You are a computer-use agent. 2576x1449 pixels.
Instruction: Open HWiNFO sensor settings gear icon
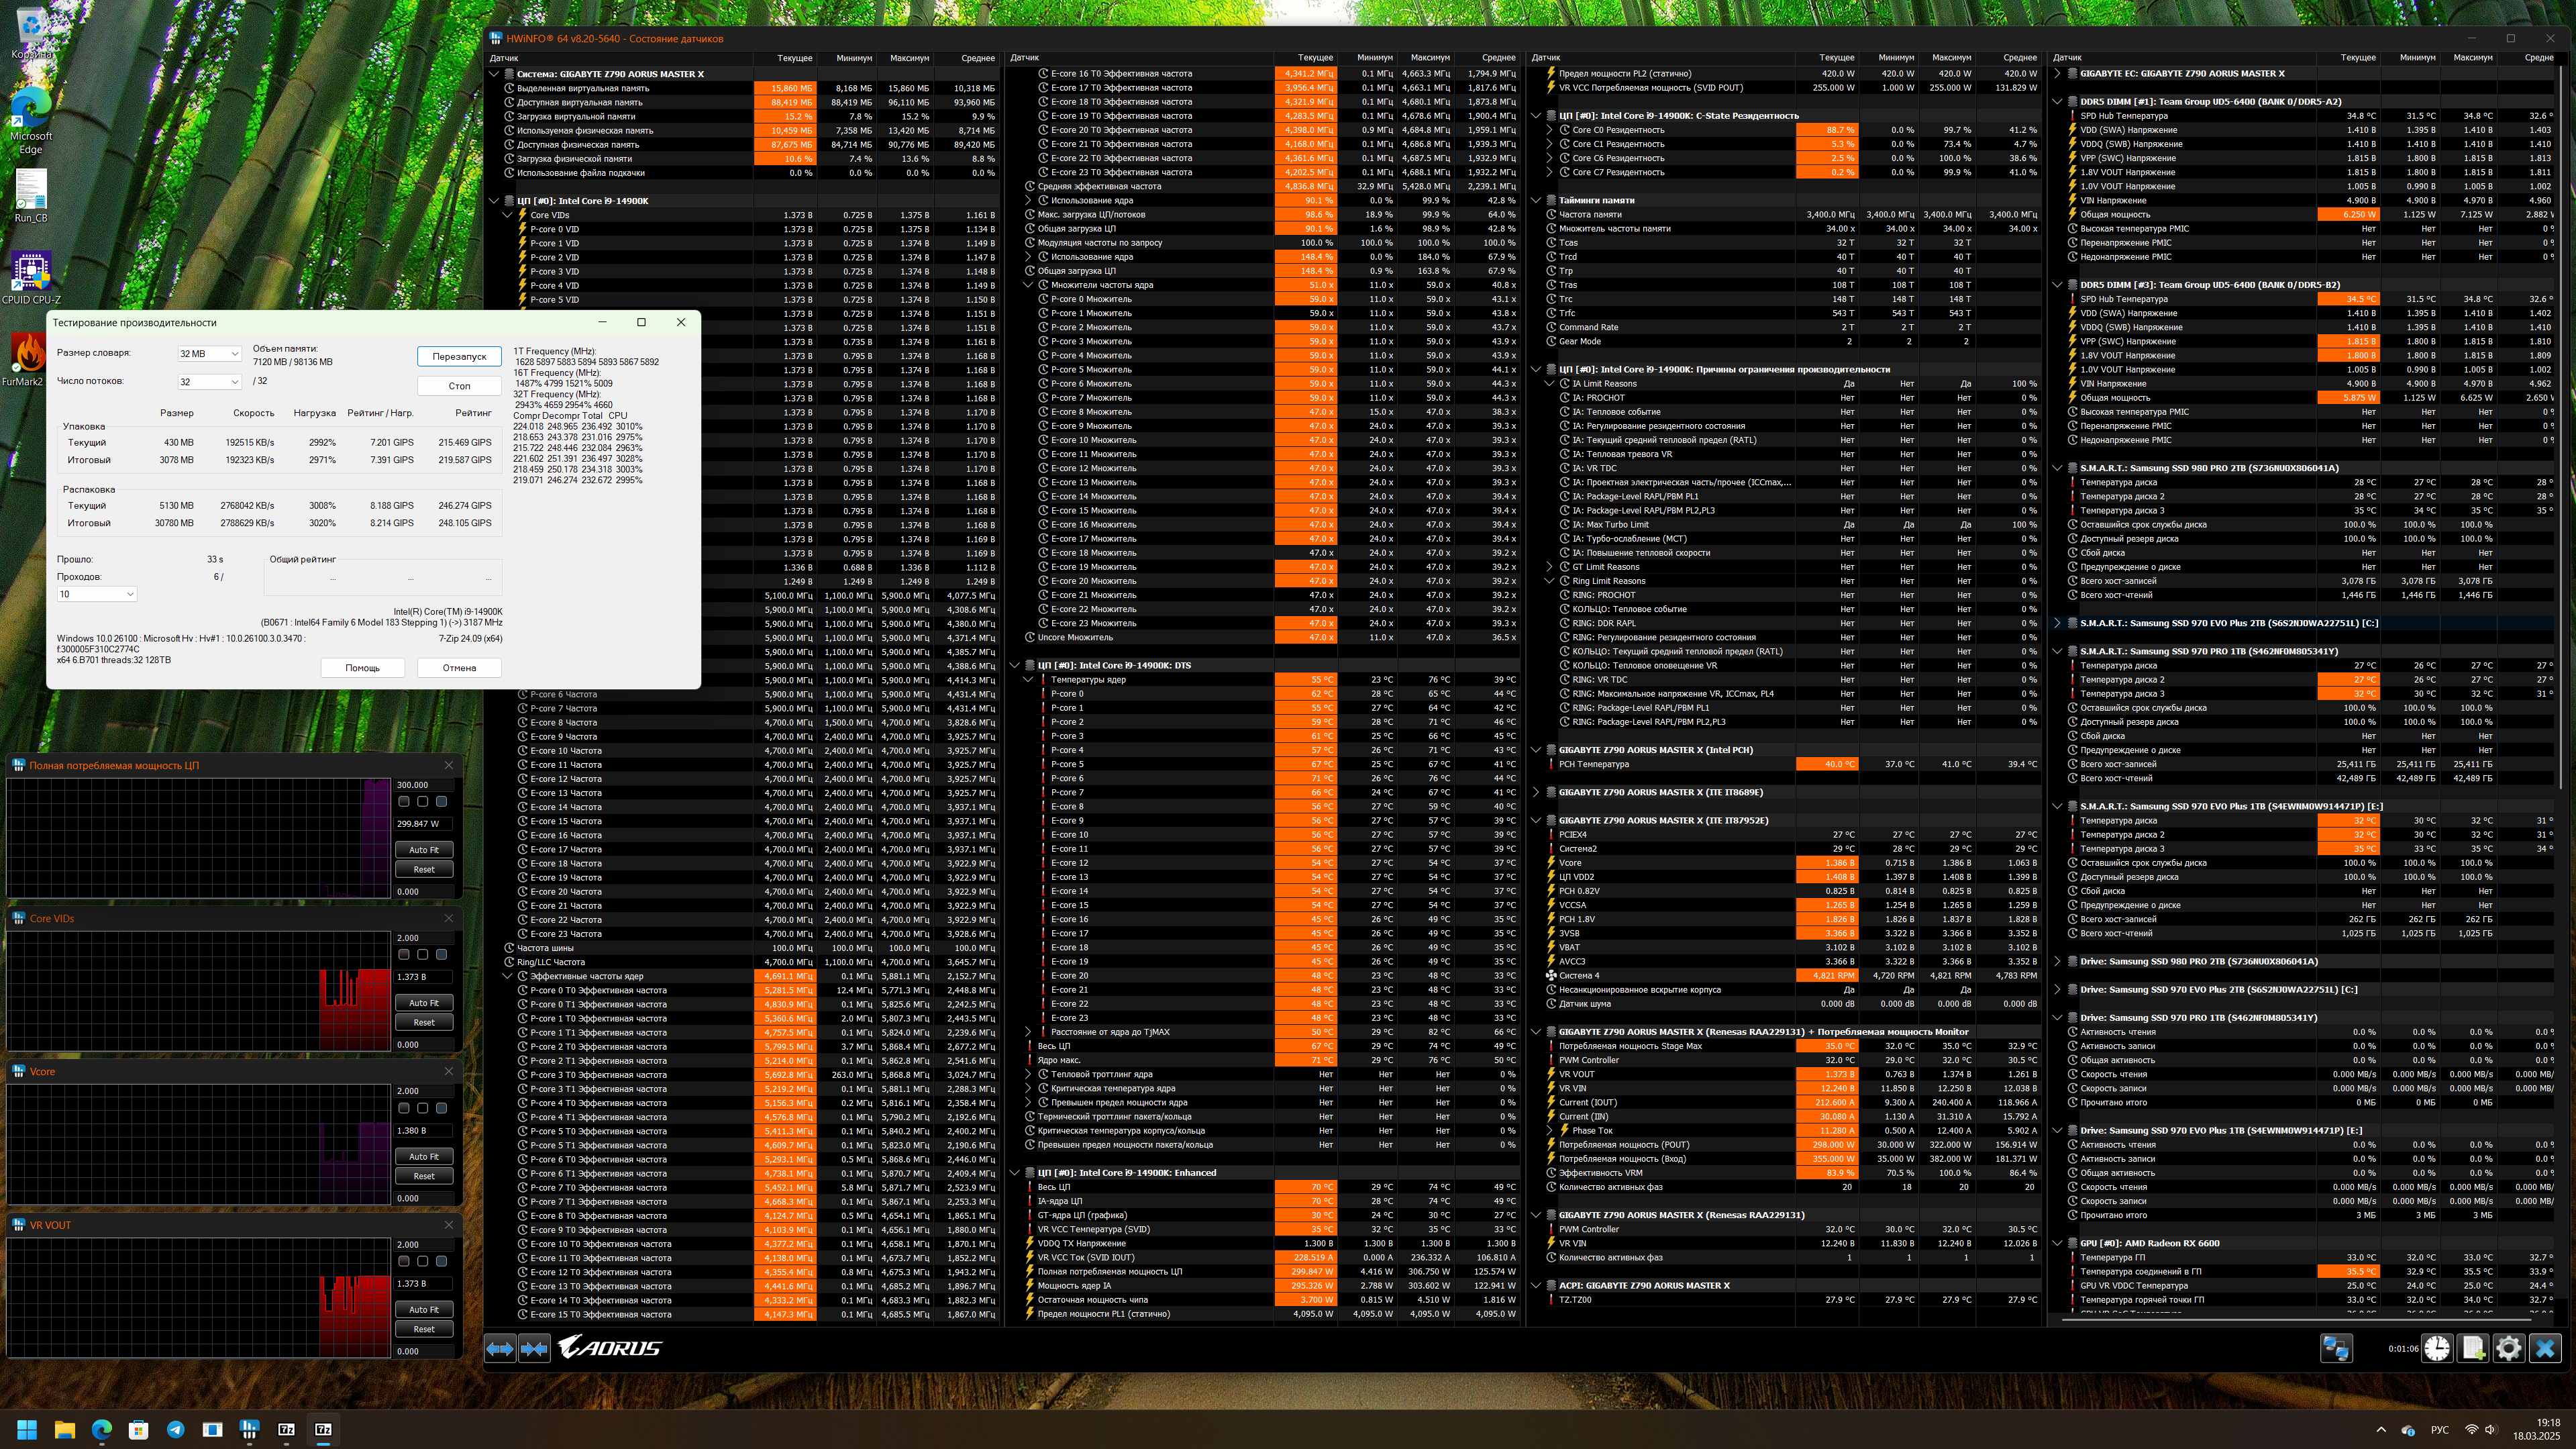(2508, 1348)
